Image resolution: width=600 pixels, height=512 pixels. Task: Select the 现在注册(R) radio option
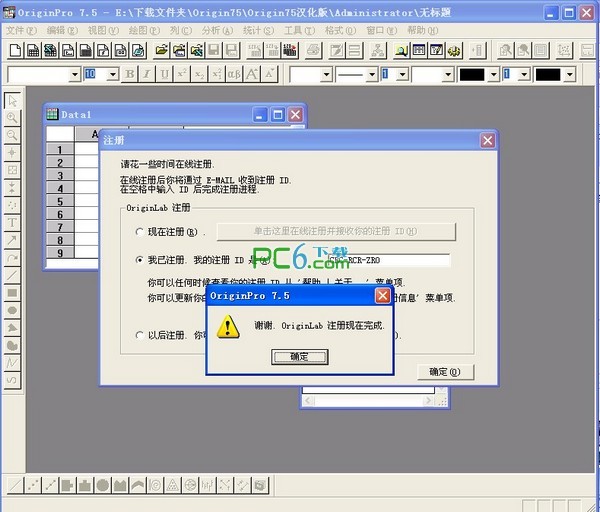(140, 232)
